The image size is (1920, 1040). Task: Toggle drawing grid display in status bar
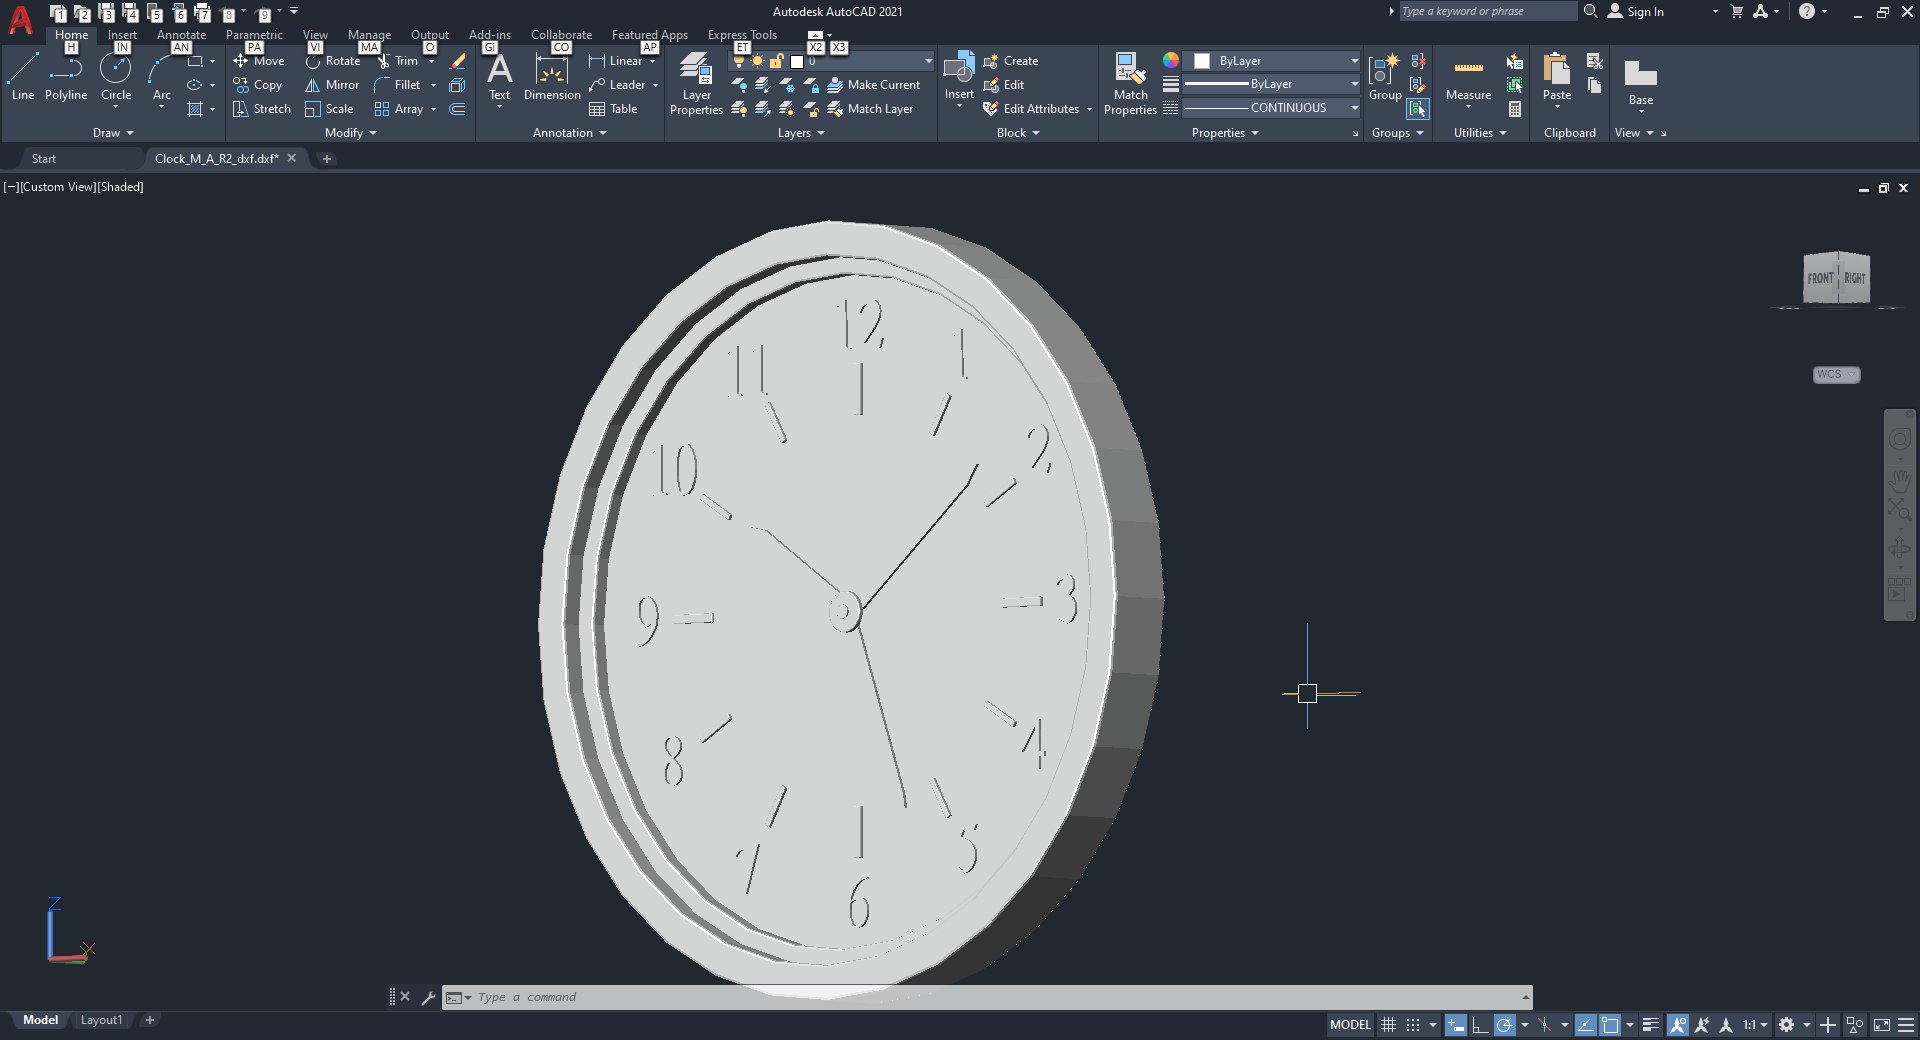click(x=1388, y=1025)
